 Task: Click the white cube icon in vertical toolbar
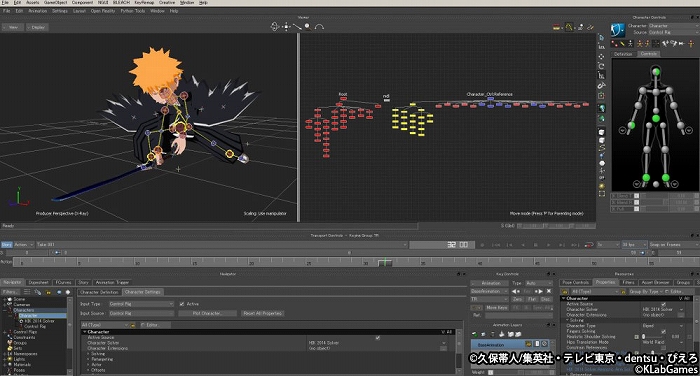click(601, 132)
